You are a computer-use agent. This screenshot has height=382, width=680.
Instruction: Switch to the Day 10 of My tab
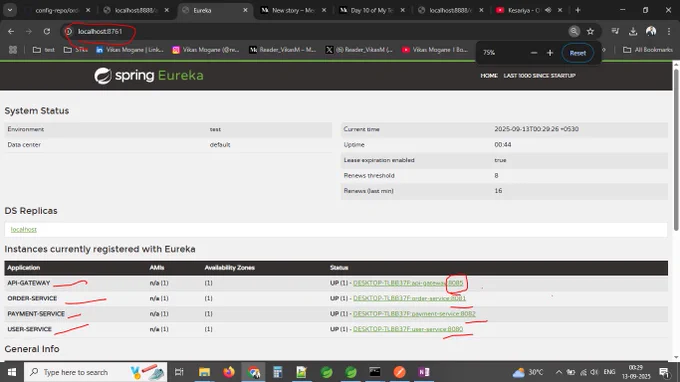click(x=373, y=10)
